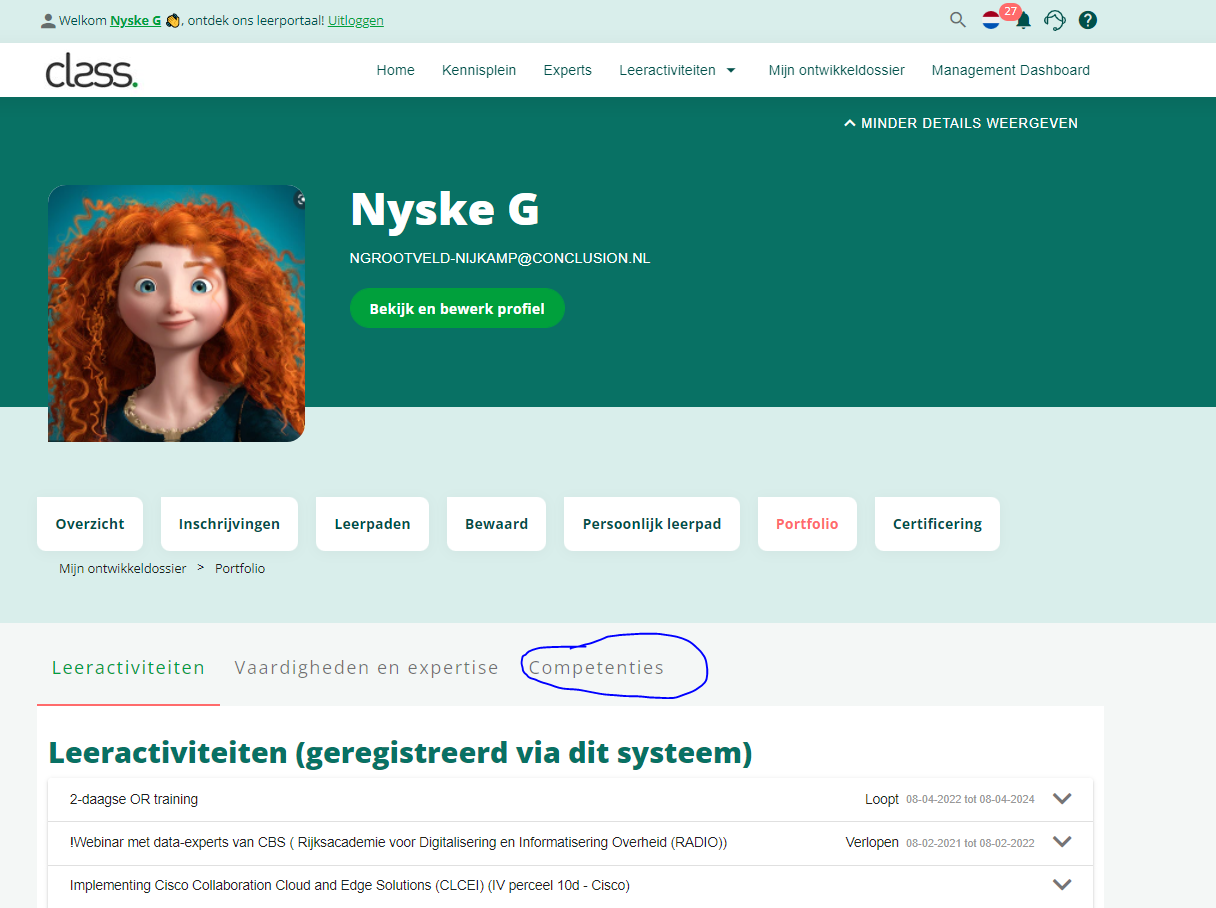Screen dimensions: 1216x908
Task: Click the headset support icon
Action: (x=1054, y=20)
